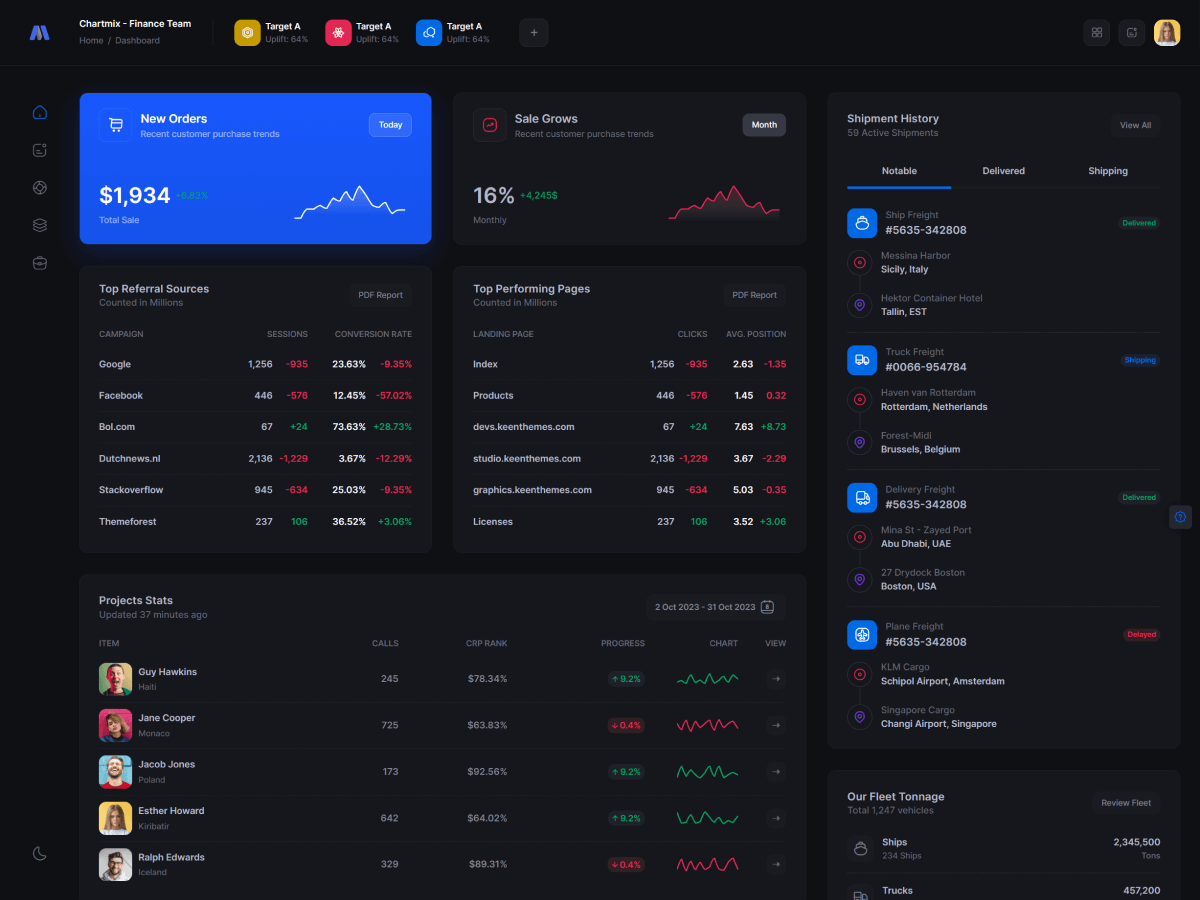Open the user profile avatar in header
The image size is (1200, 900).
1167,32
